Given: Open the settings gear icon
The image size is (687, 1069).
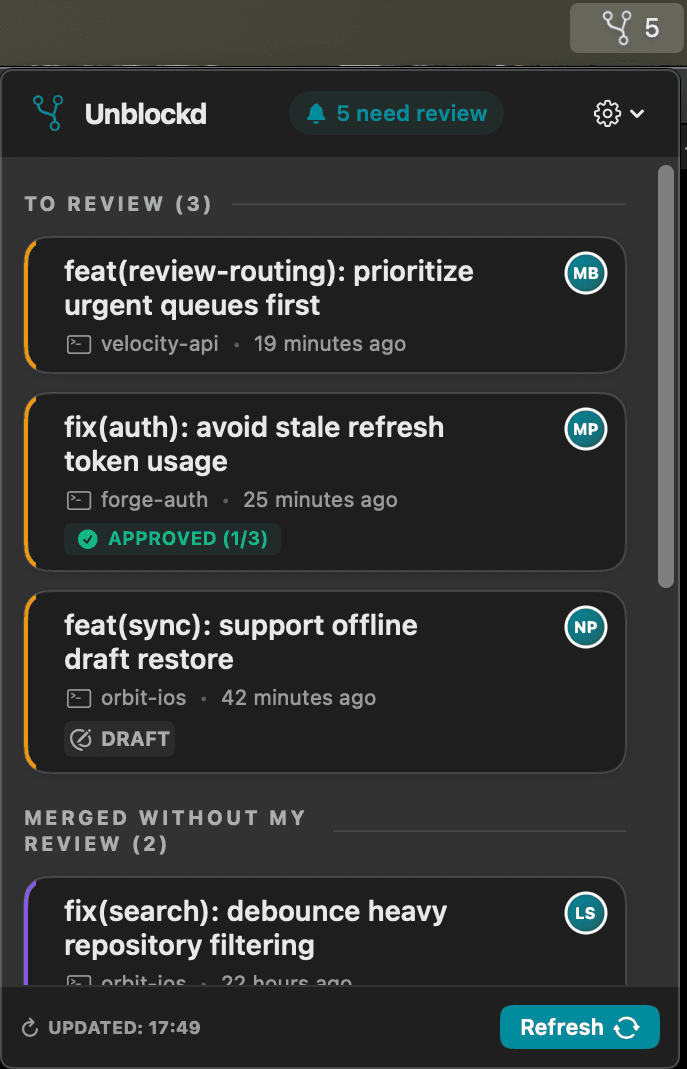Looking at the screenshot, I should tap(606, 113).
